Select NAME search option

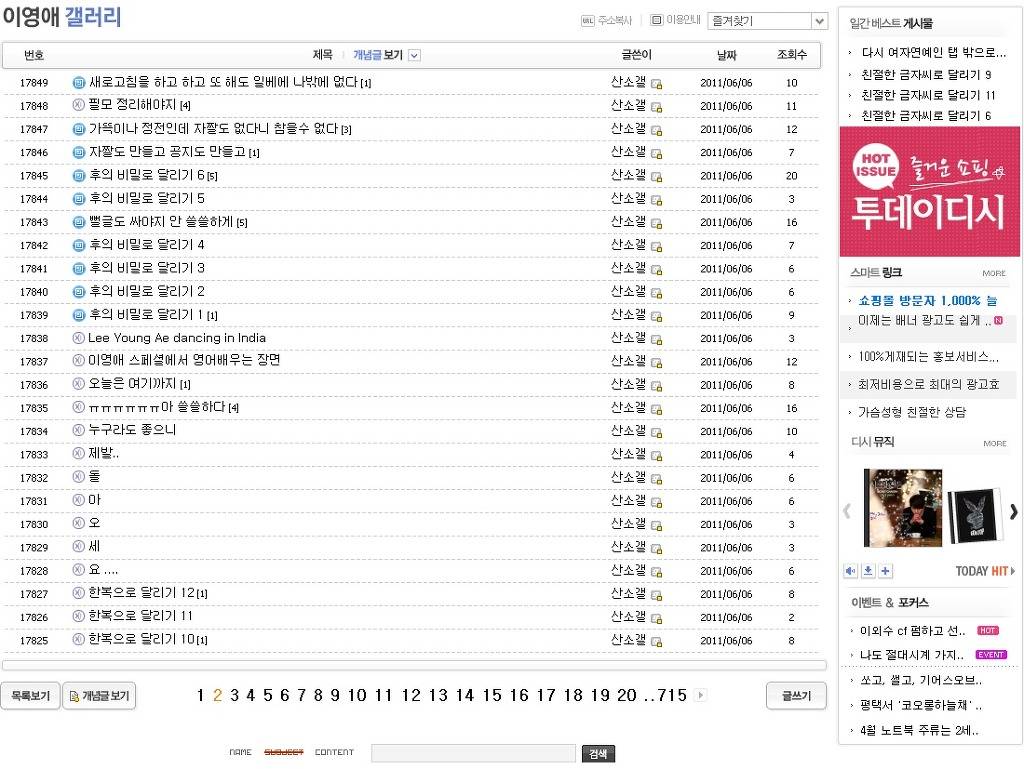click(x=240, y=752)
